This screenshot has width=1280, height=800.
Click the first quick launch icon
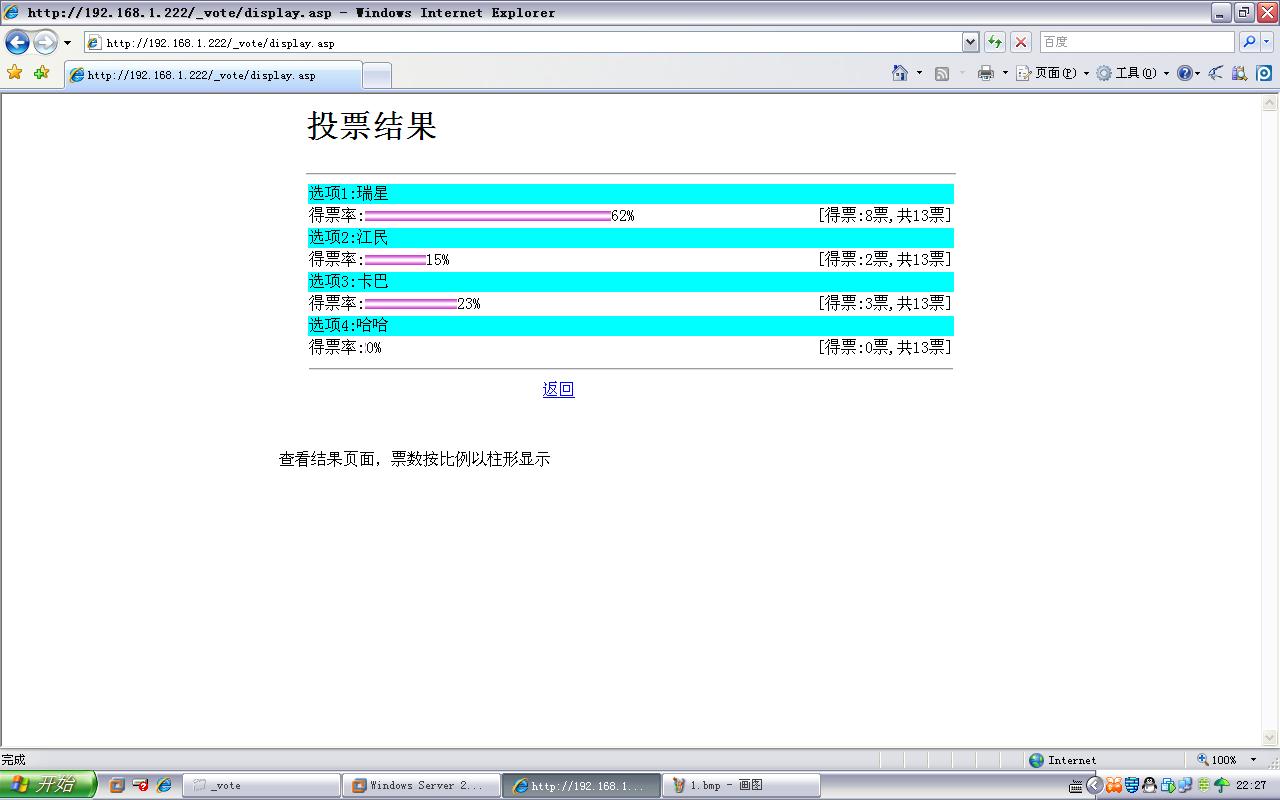click(117, 785)
